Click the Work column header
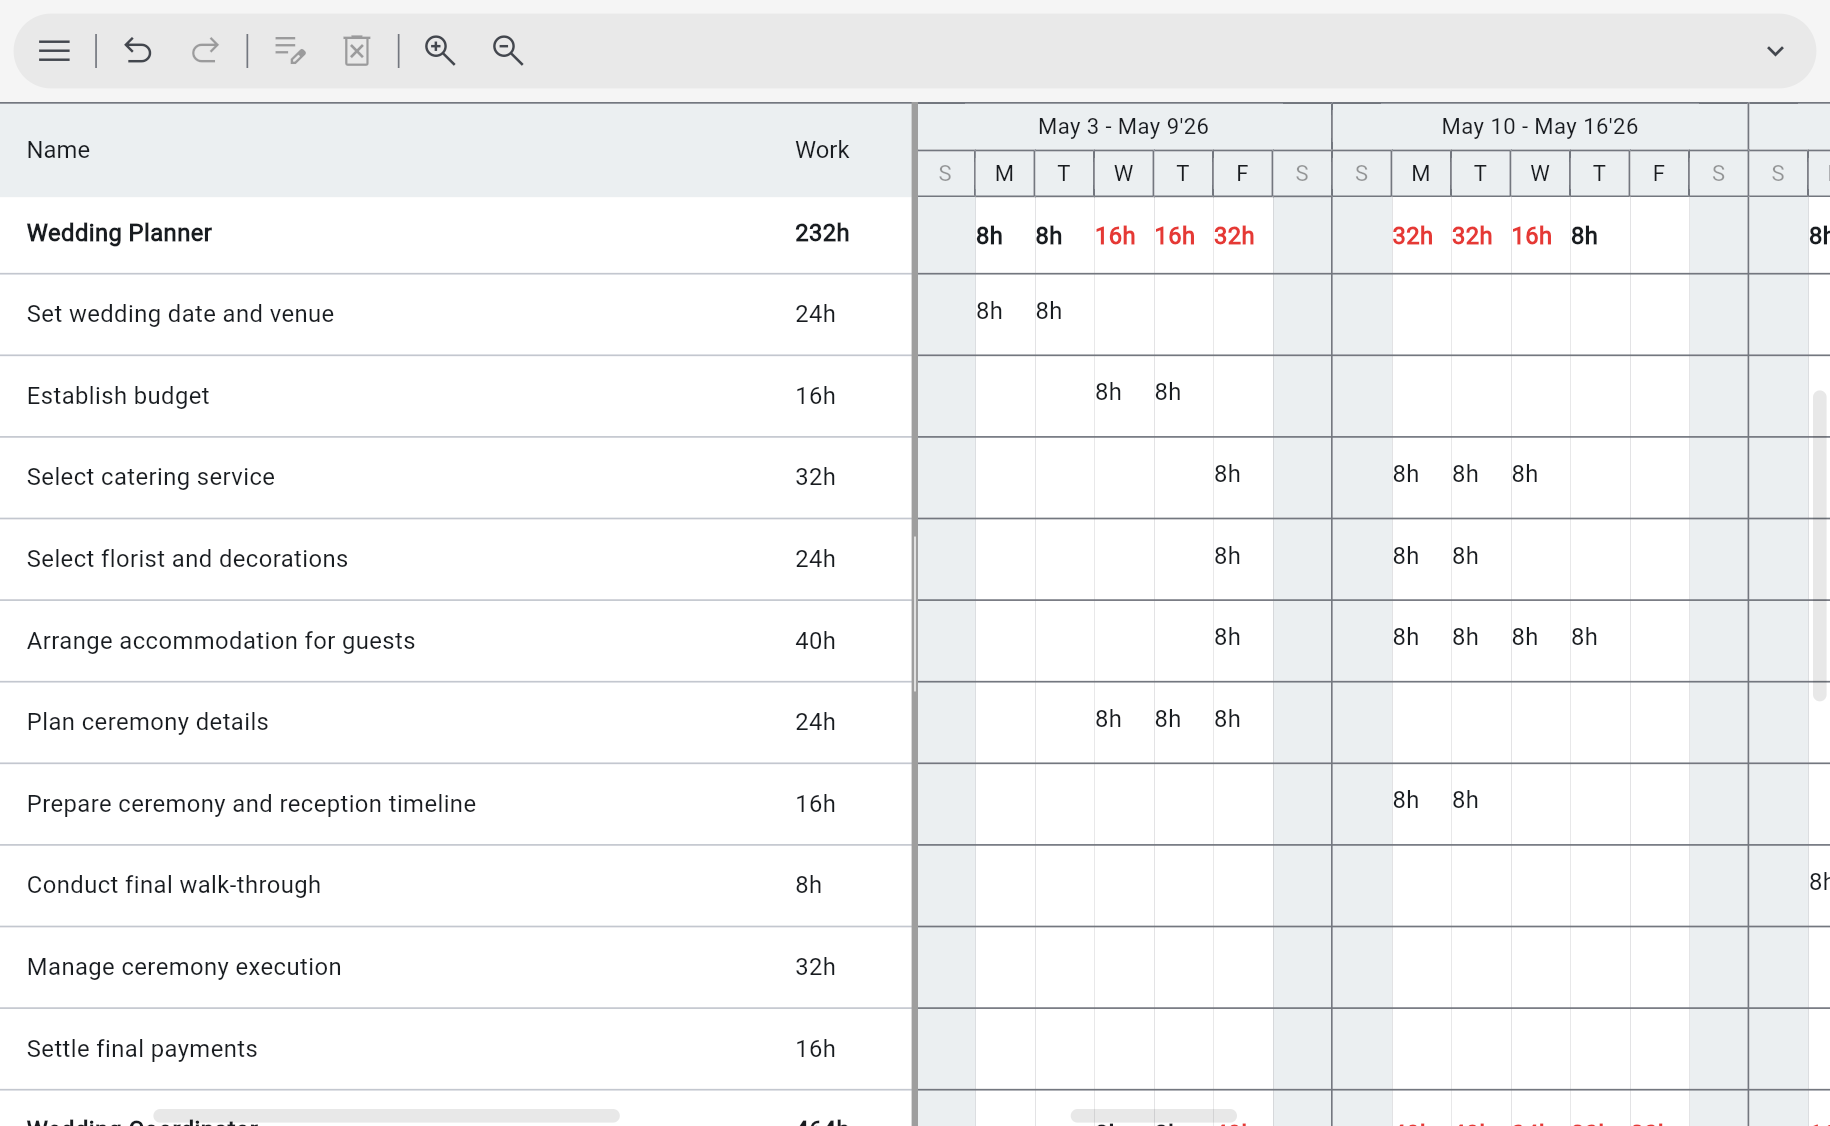The height and width of the screenshot is (1126, 1830). 822,150
